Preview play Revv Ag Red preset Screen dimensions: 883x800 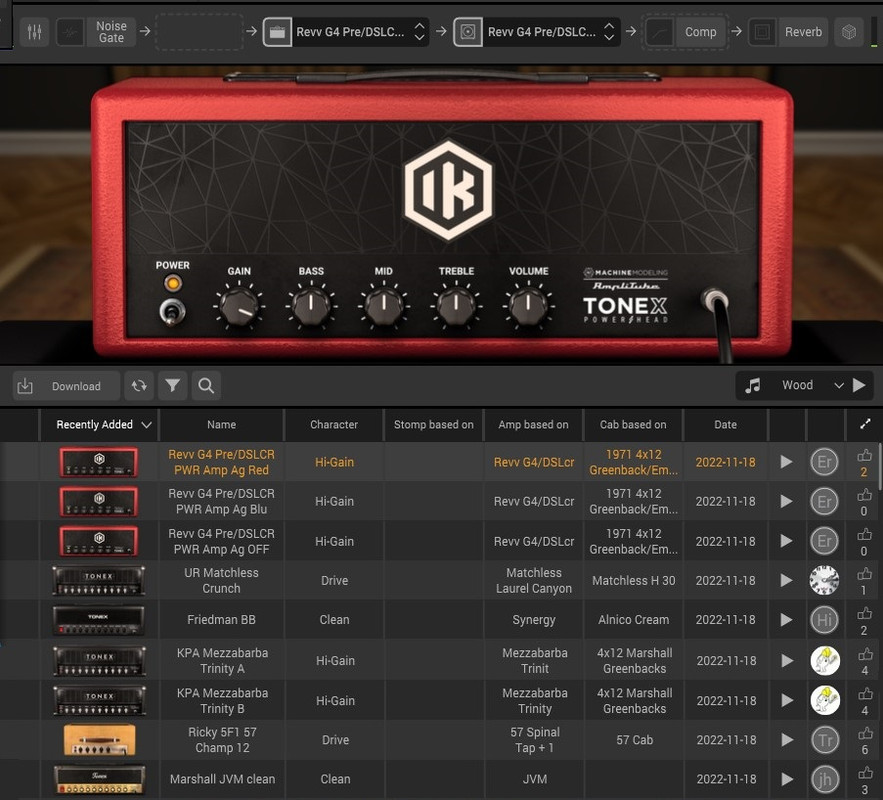click(x=786, y=462)
